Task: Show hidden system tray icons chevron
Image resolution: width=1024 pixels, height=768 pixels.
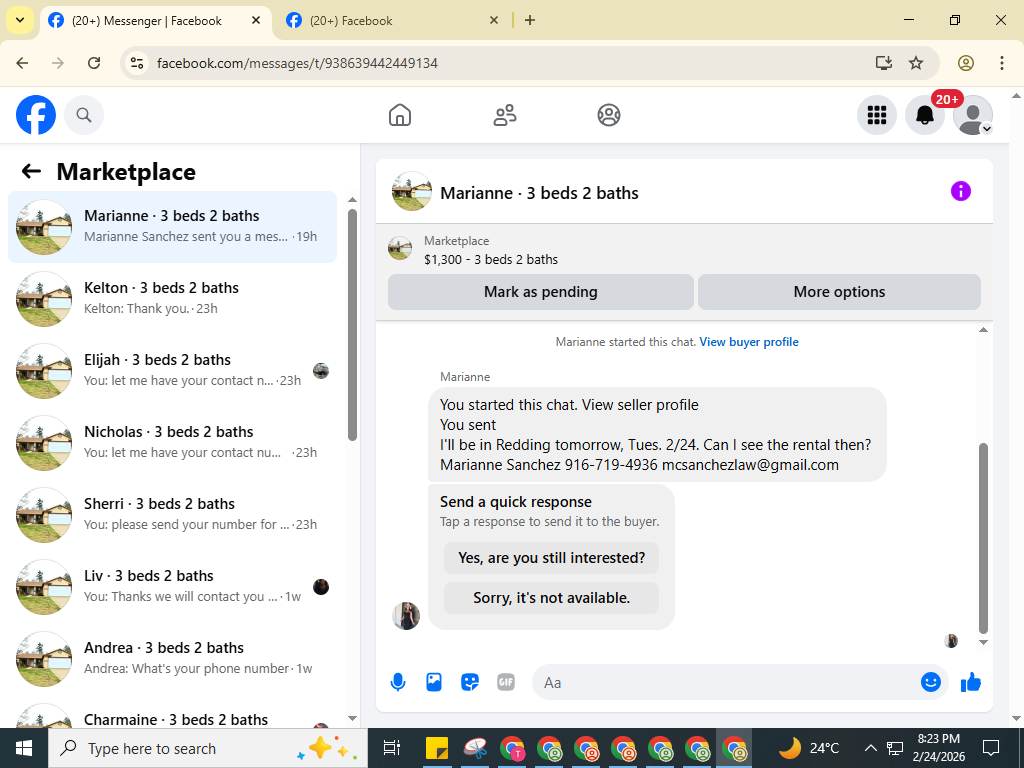Action: click(871, 748)
